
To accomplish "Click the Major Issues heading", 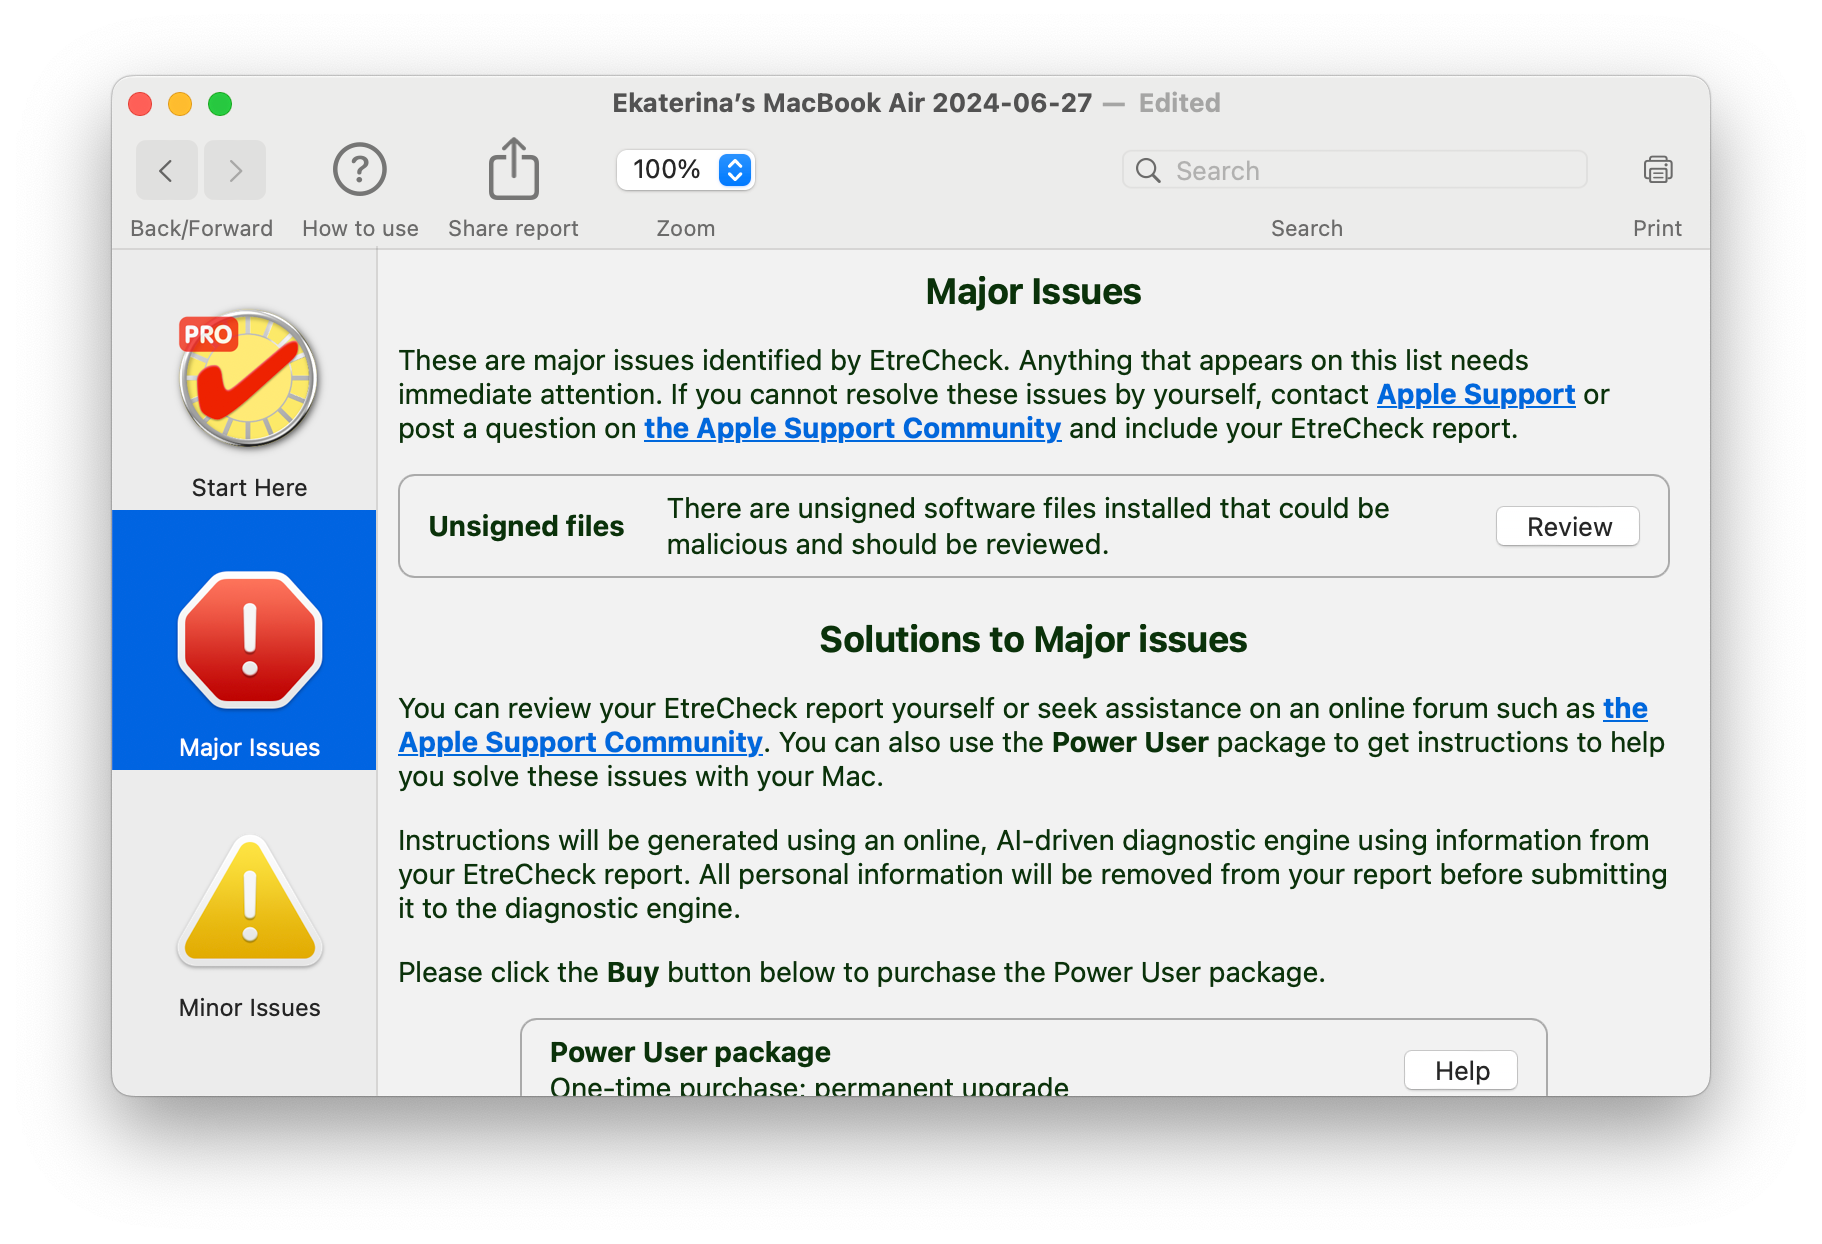I will tap(1033, 292).
